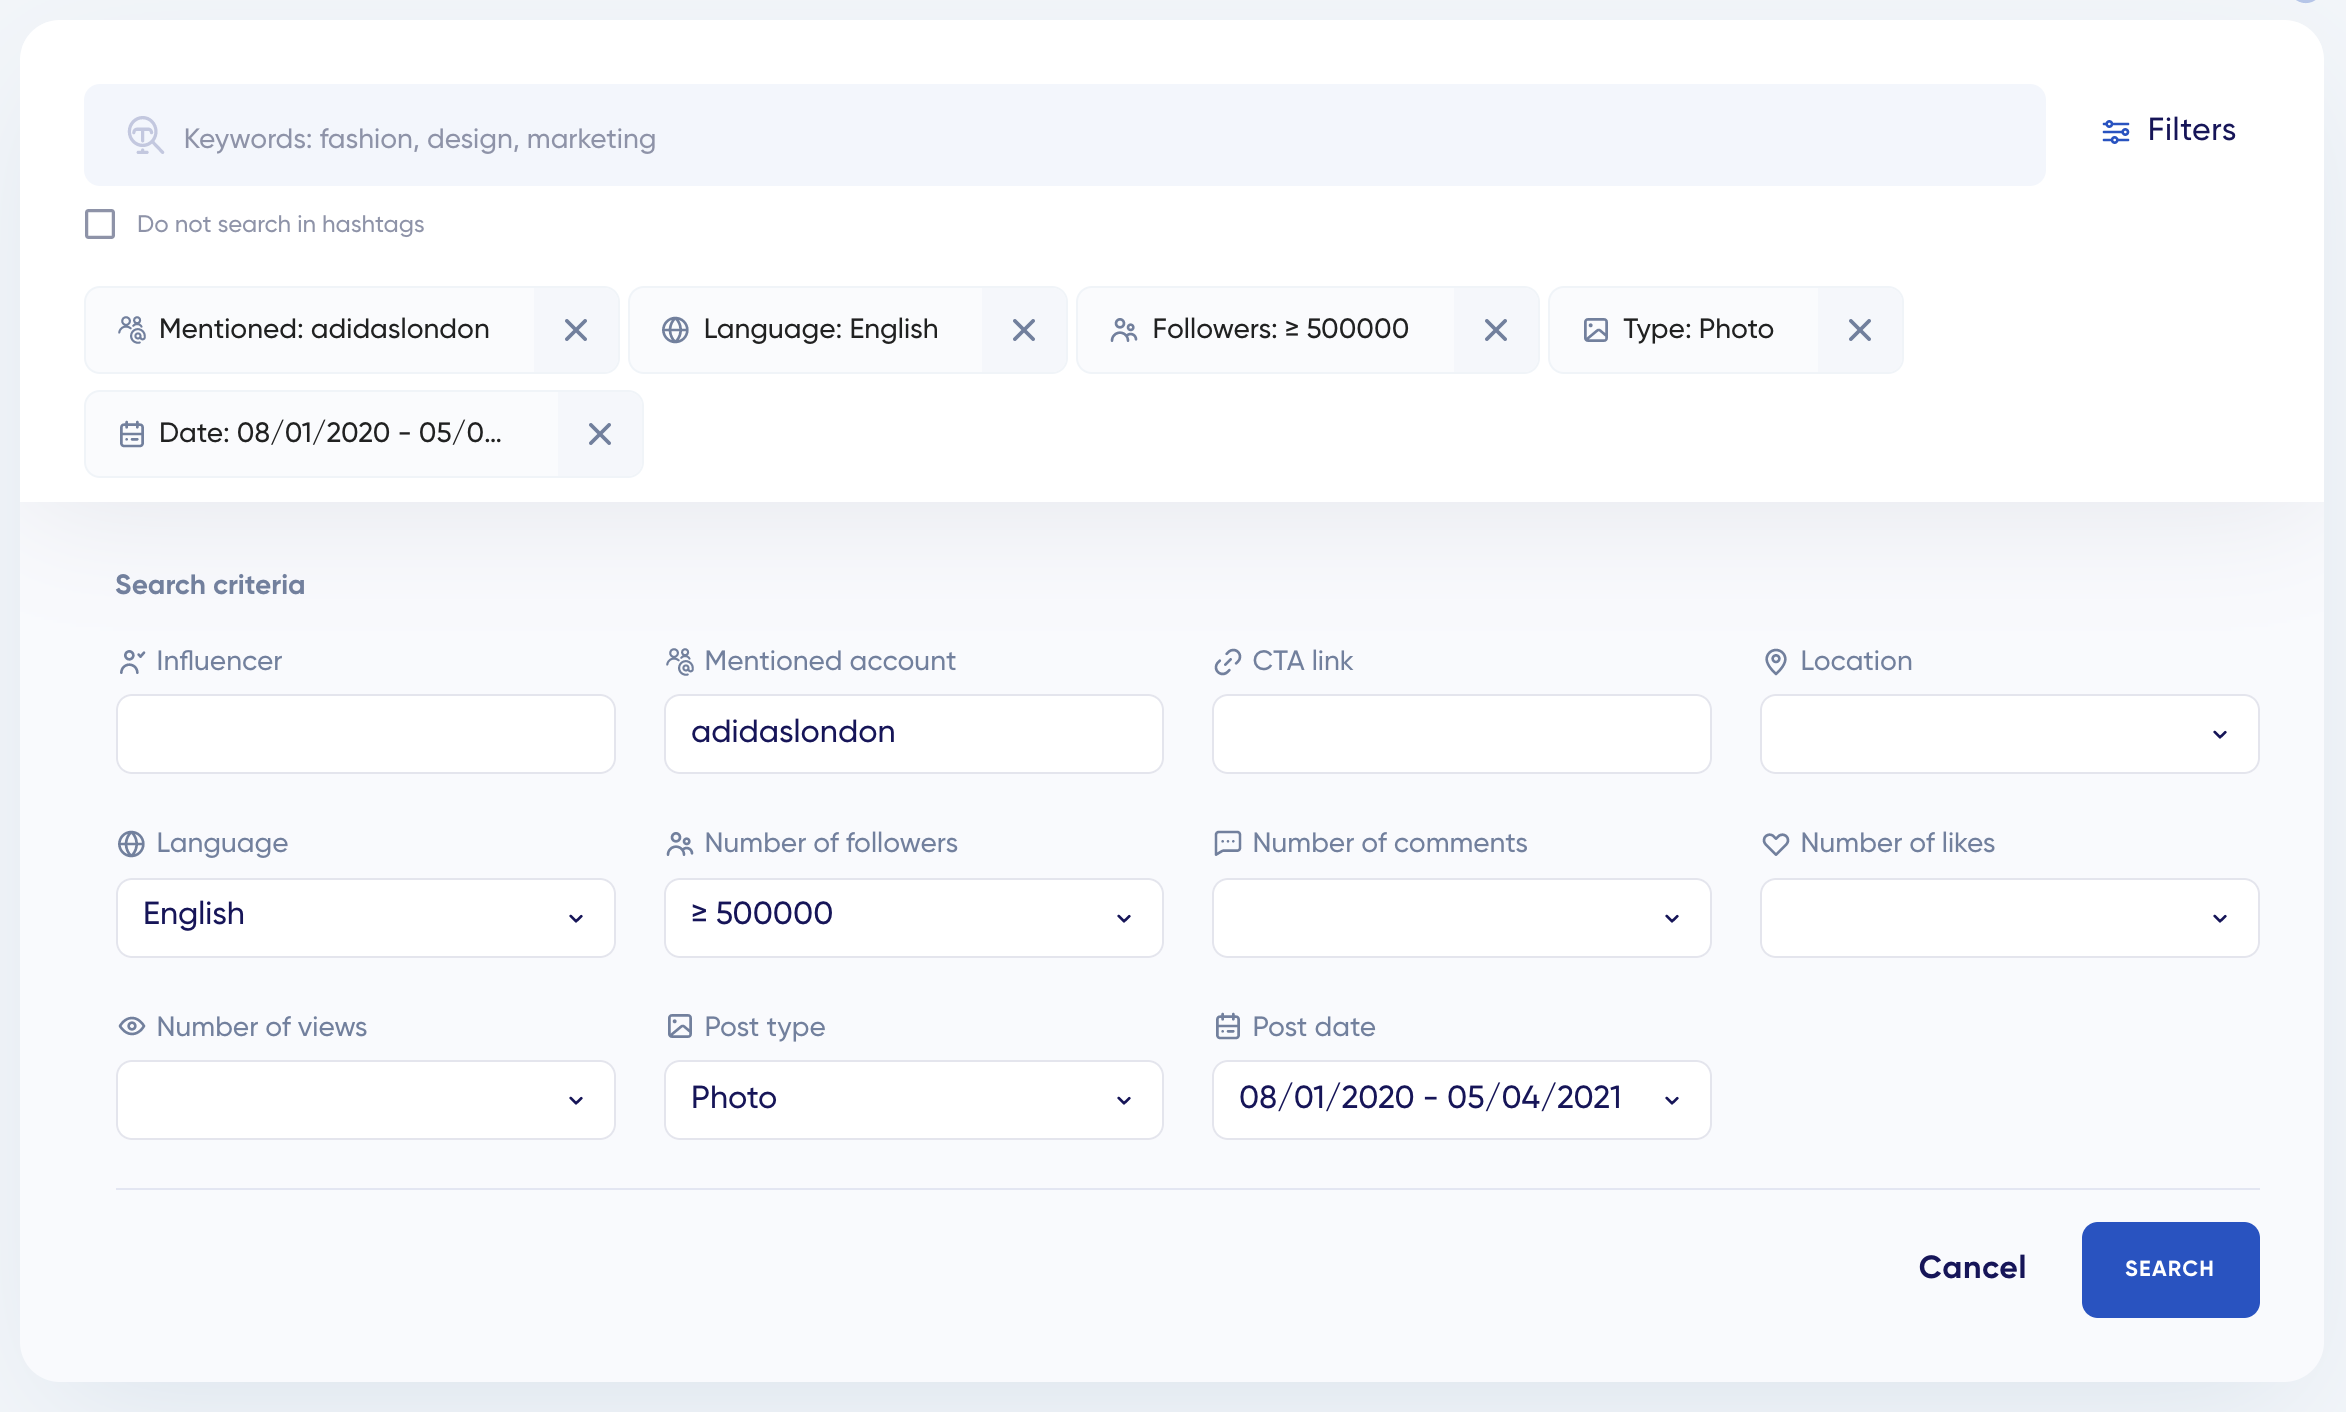This screenshot has width=2346, height=1412.
Task: Click the keyword search magnifier icon
Action: click(x=145, y=136)
